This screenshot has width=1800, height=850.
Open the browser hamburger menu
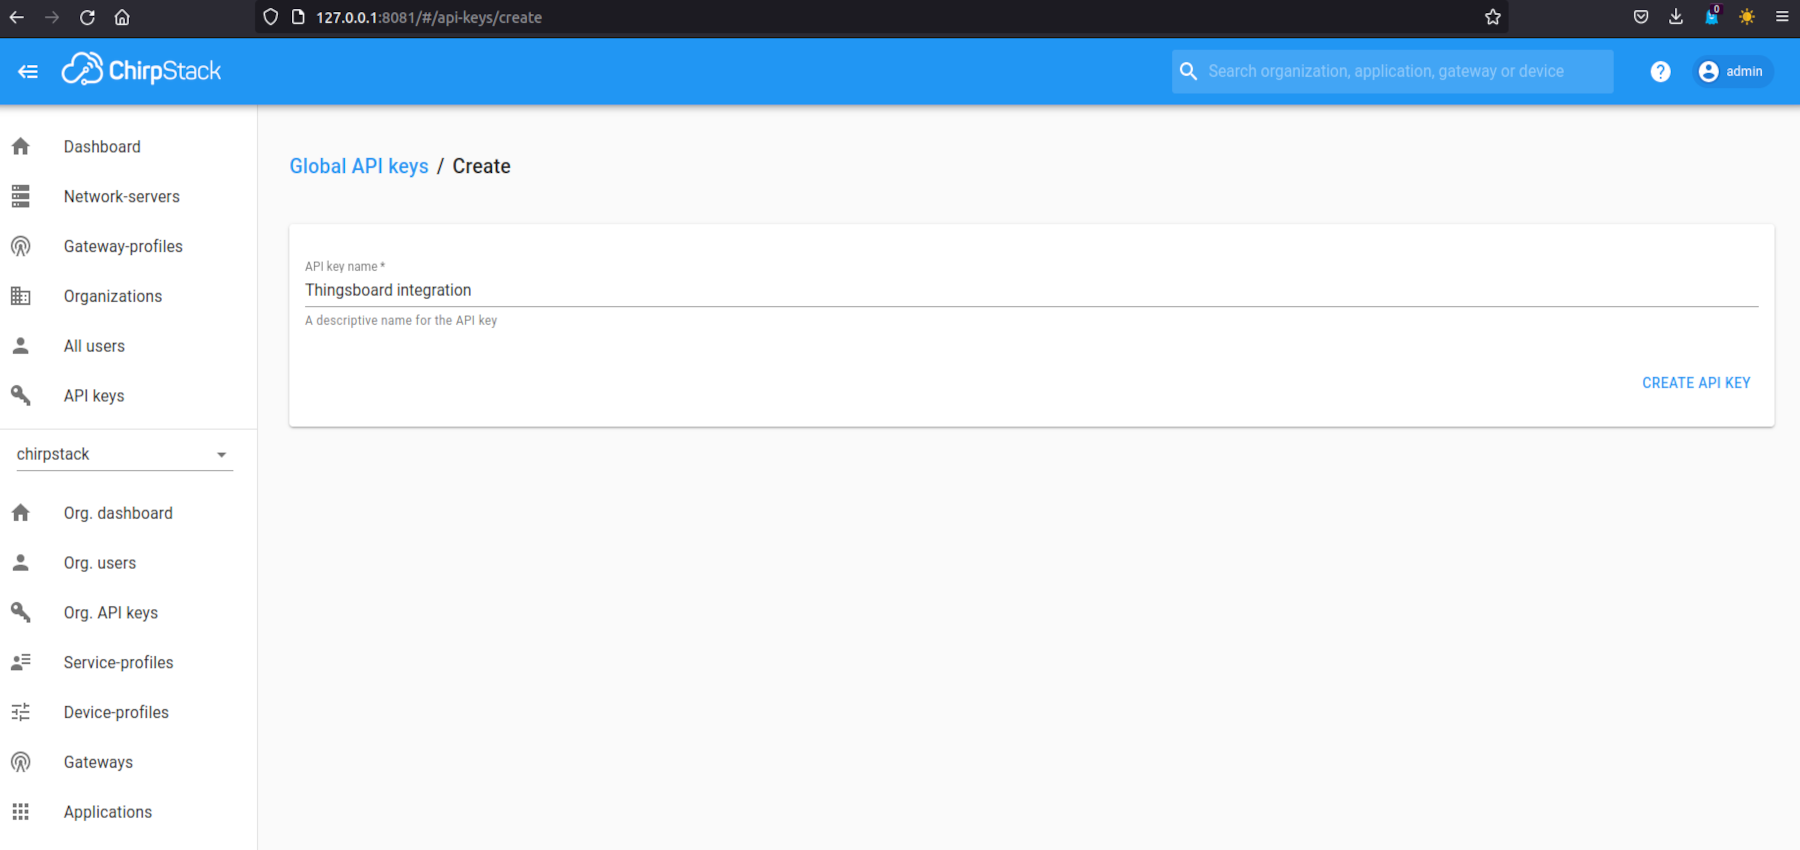pos(1781,17)
